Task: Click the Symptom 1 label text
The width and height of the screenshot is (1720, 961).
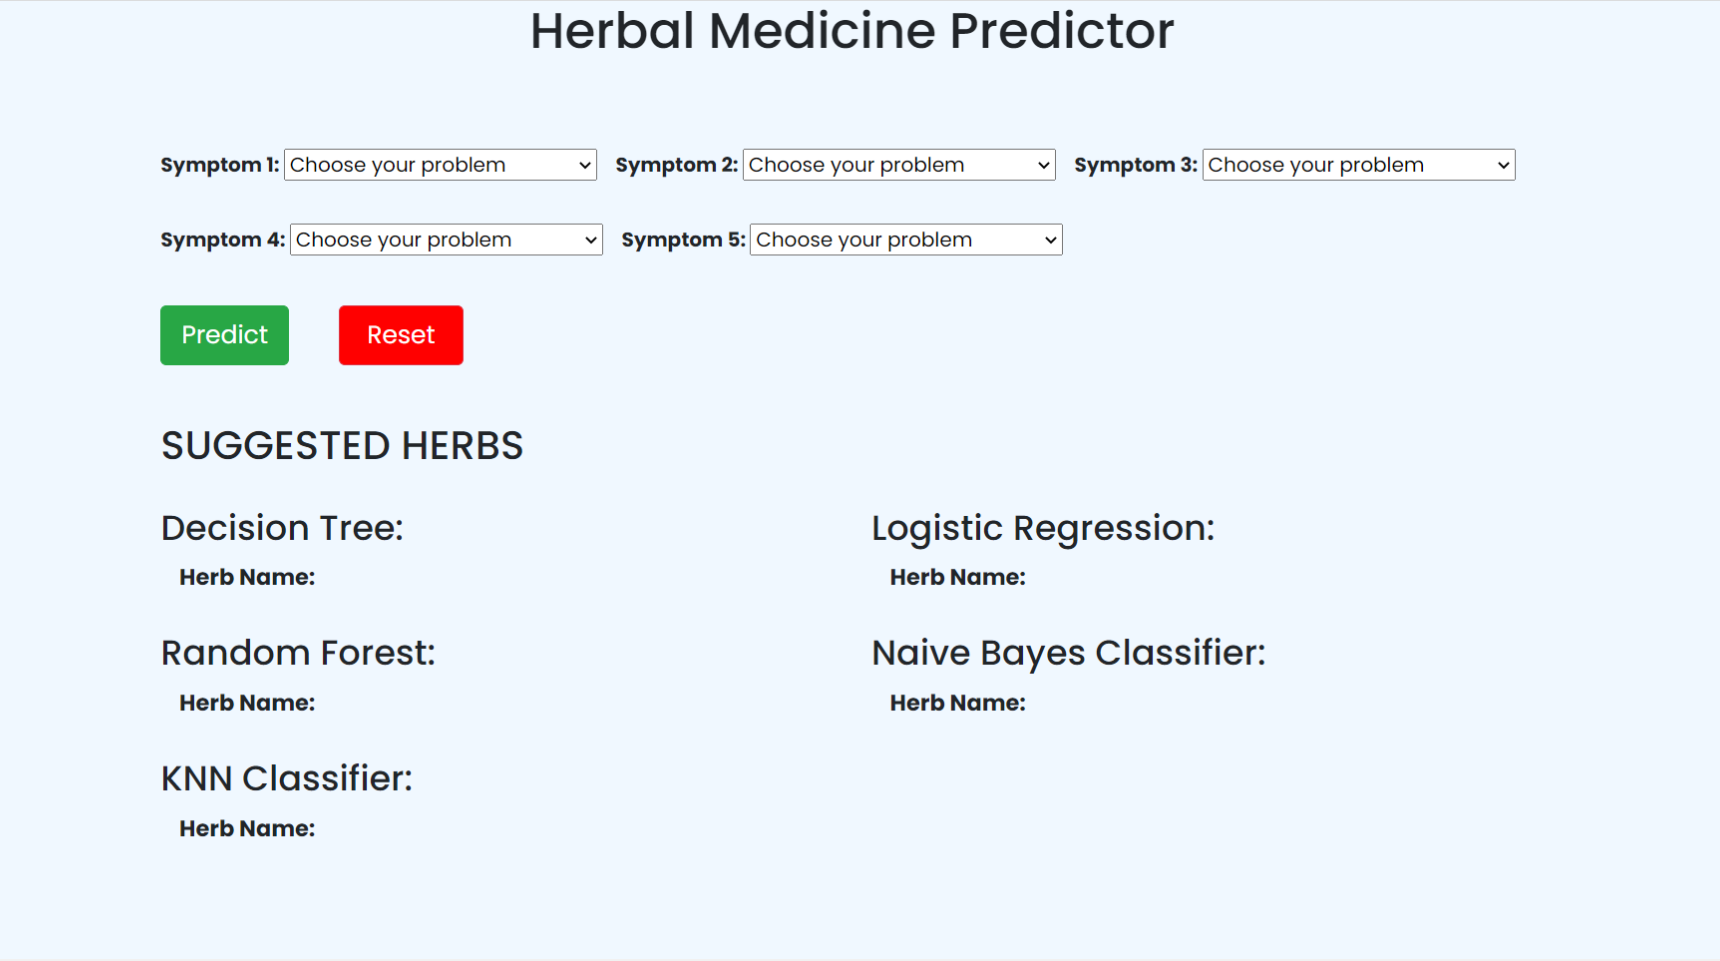Action: (219, 165)
